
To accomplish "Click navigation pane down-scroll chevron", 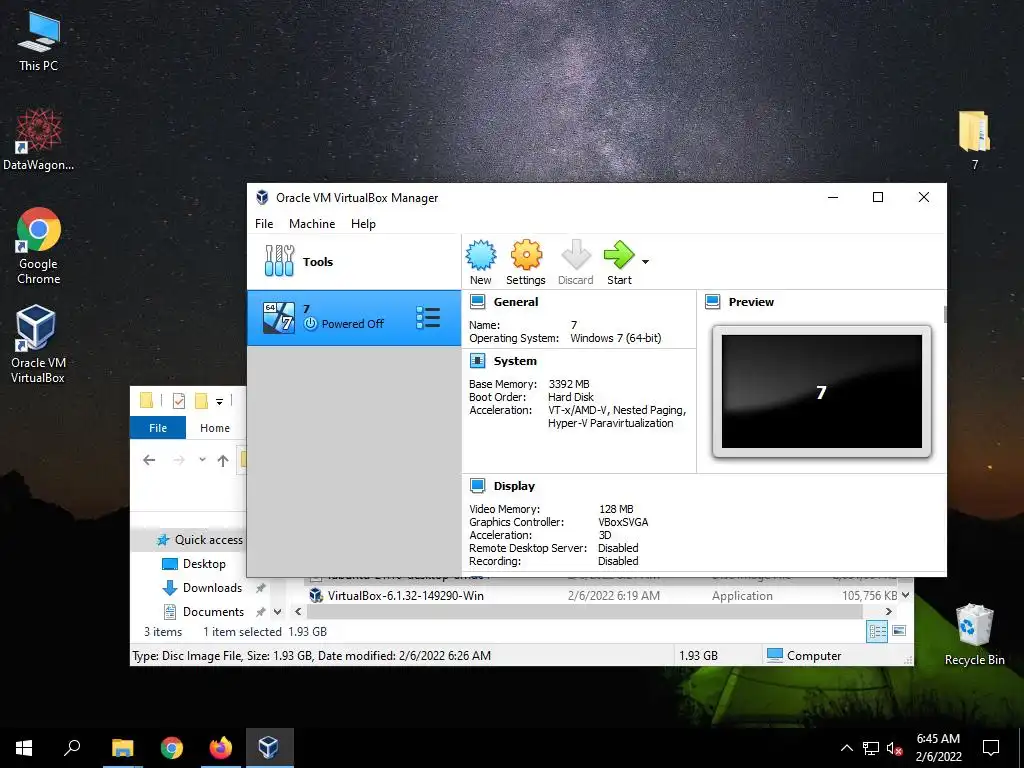I will click(278, 612).
